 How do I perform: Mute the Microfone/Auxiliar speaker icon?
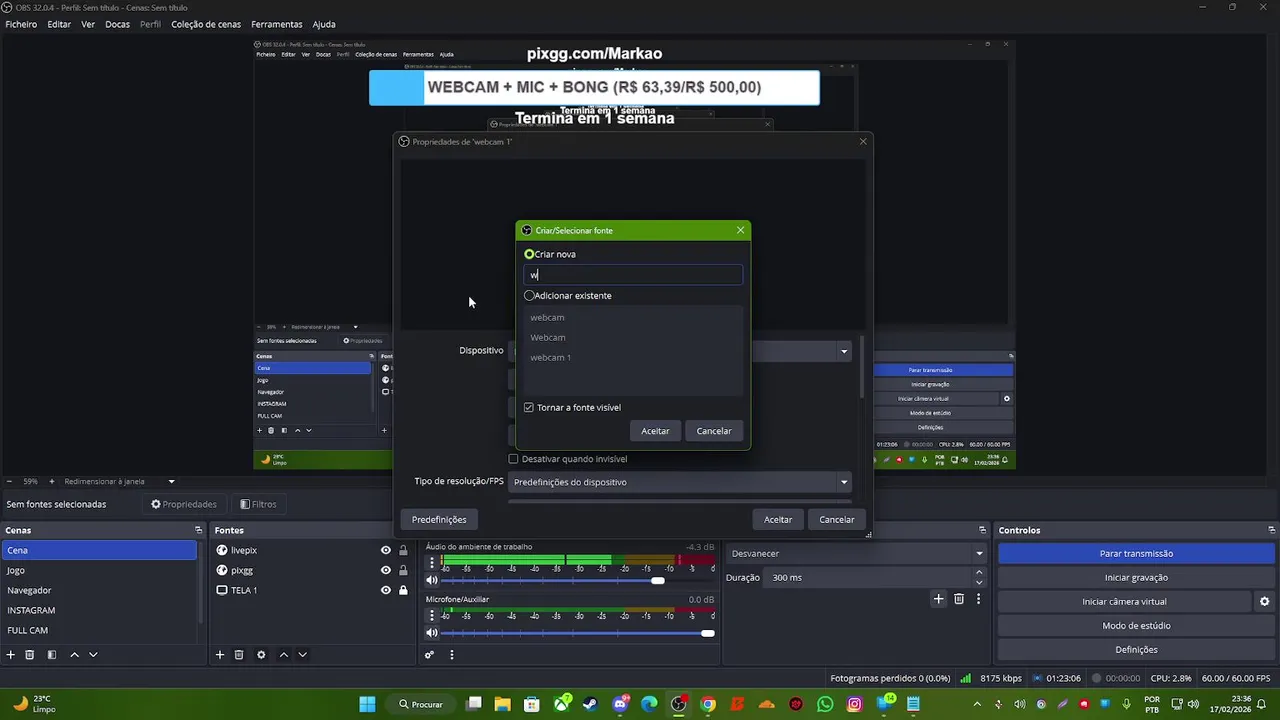tap(432, 632)
